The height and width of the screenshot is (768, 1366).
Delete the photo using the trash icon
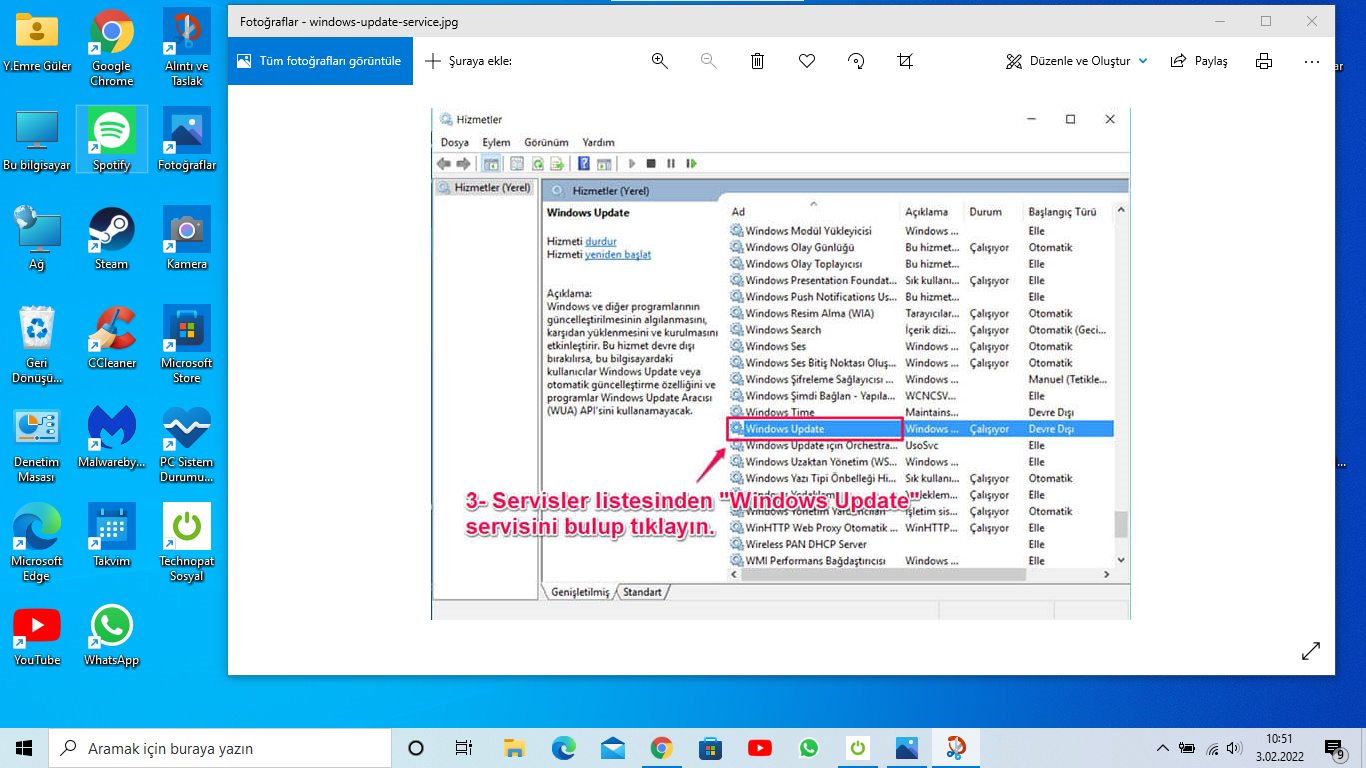click(757, 61)
